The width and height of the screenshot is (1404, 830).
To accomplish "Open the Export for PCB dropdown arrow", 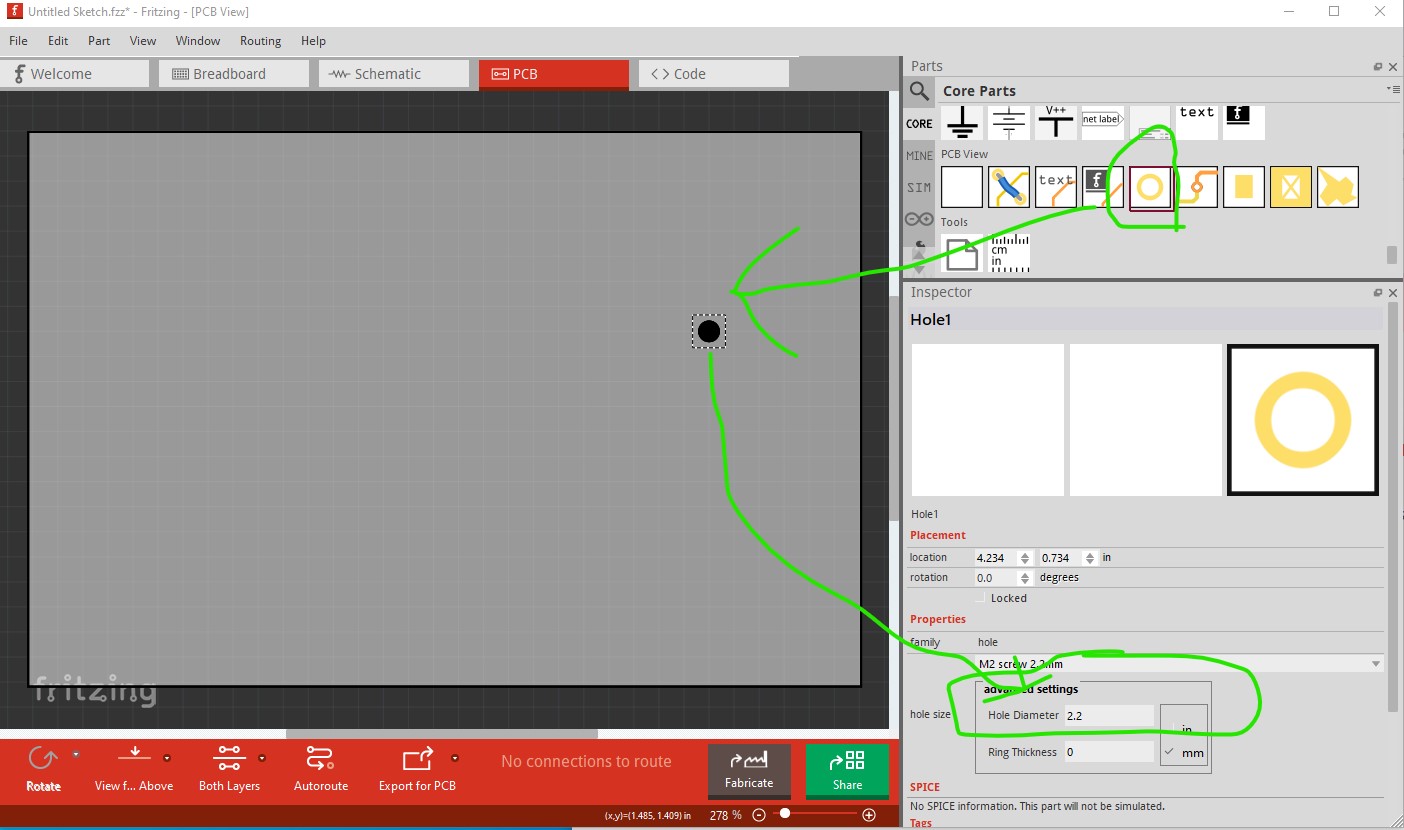I will pos(455,758).
